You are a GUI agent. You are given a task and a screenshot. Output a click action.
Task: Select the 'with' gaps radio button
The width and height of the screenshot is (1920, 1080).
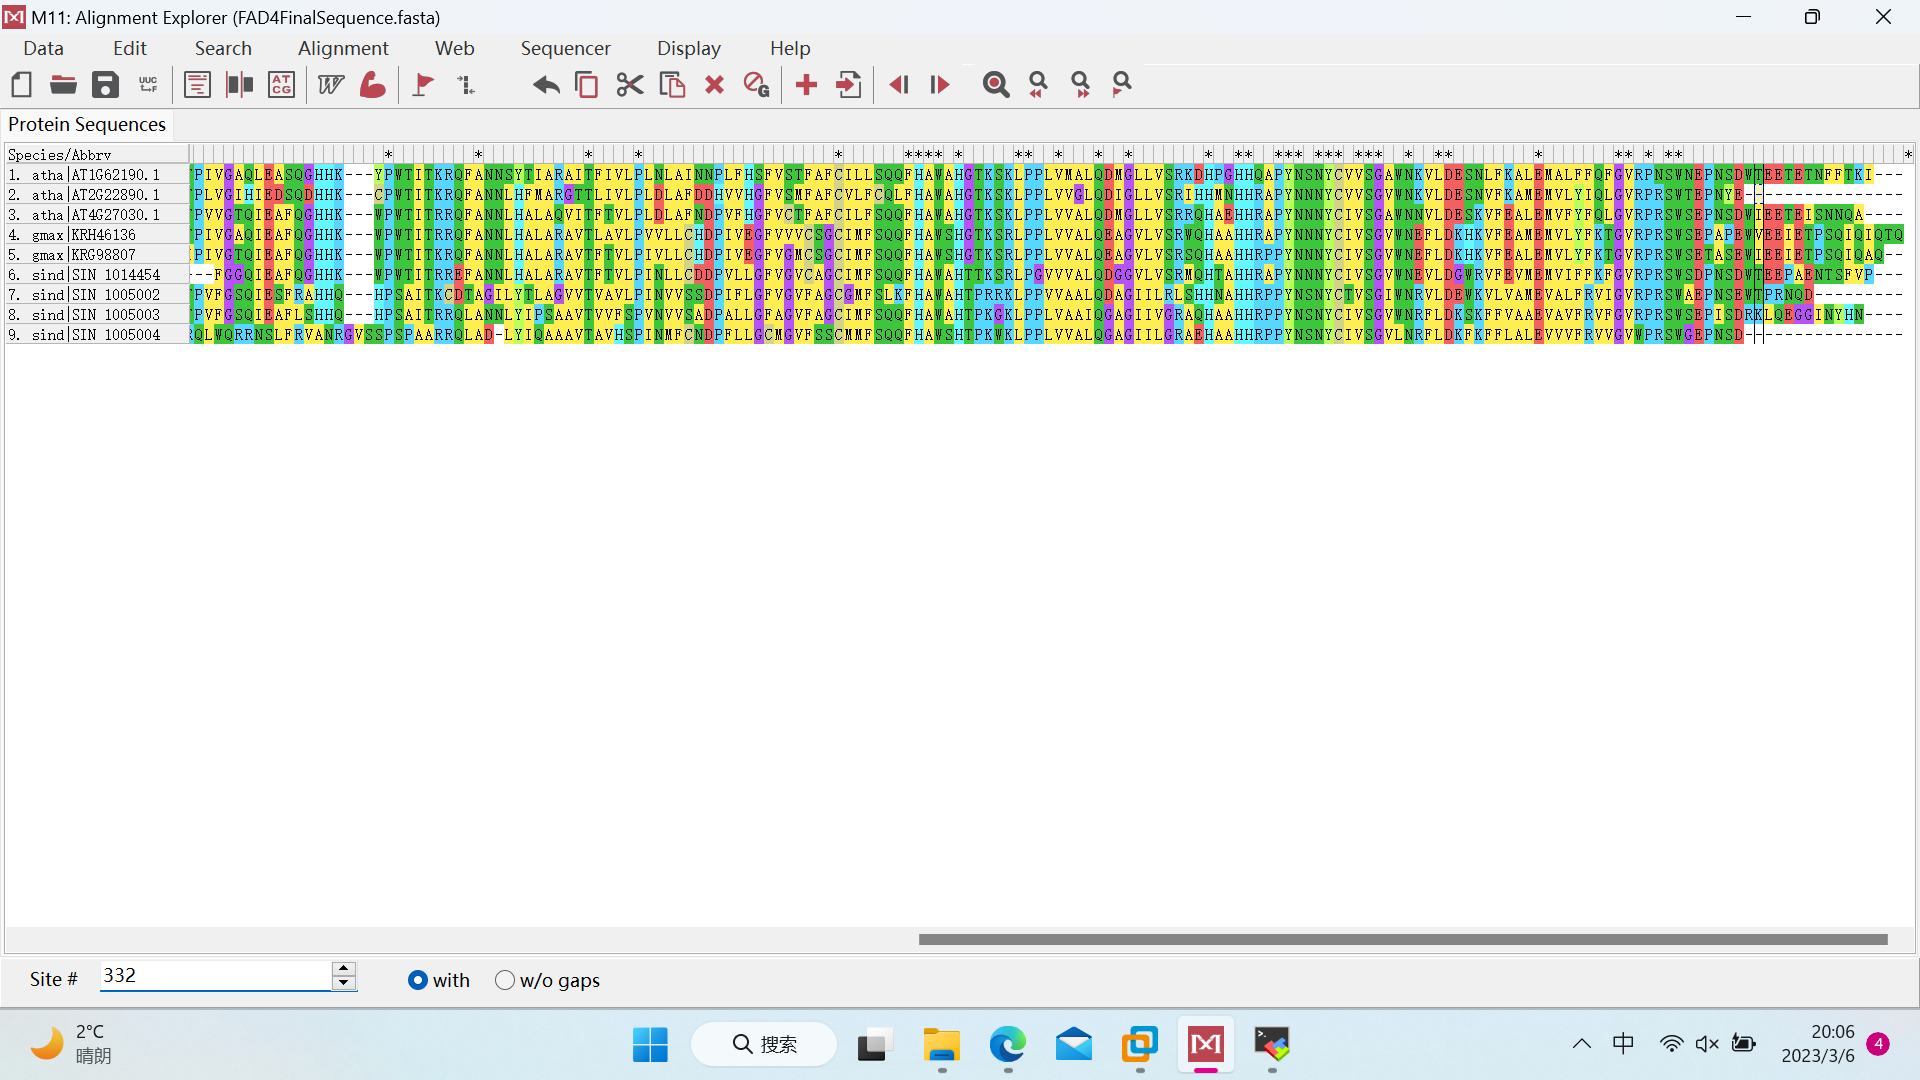point(418,980)
